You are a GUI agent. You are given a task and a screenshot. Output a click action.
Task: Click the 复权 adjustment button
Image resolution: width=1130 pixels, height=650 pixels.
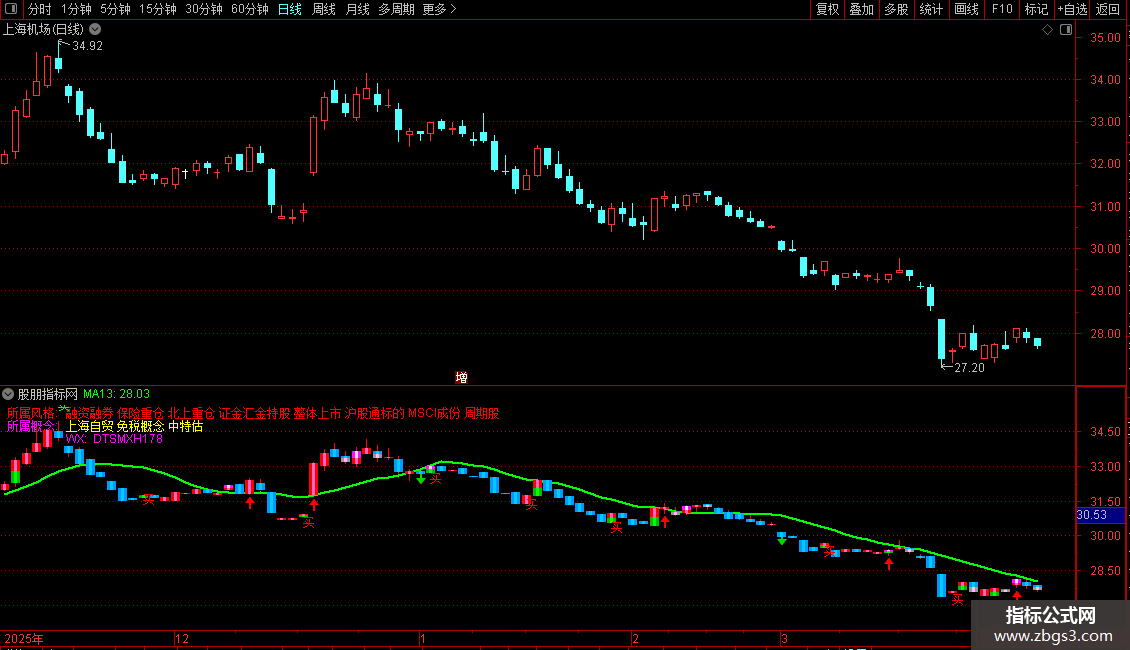coord(827,9)
